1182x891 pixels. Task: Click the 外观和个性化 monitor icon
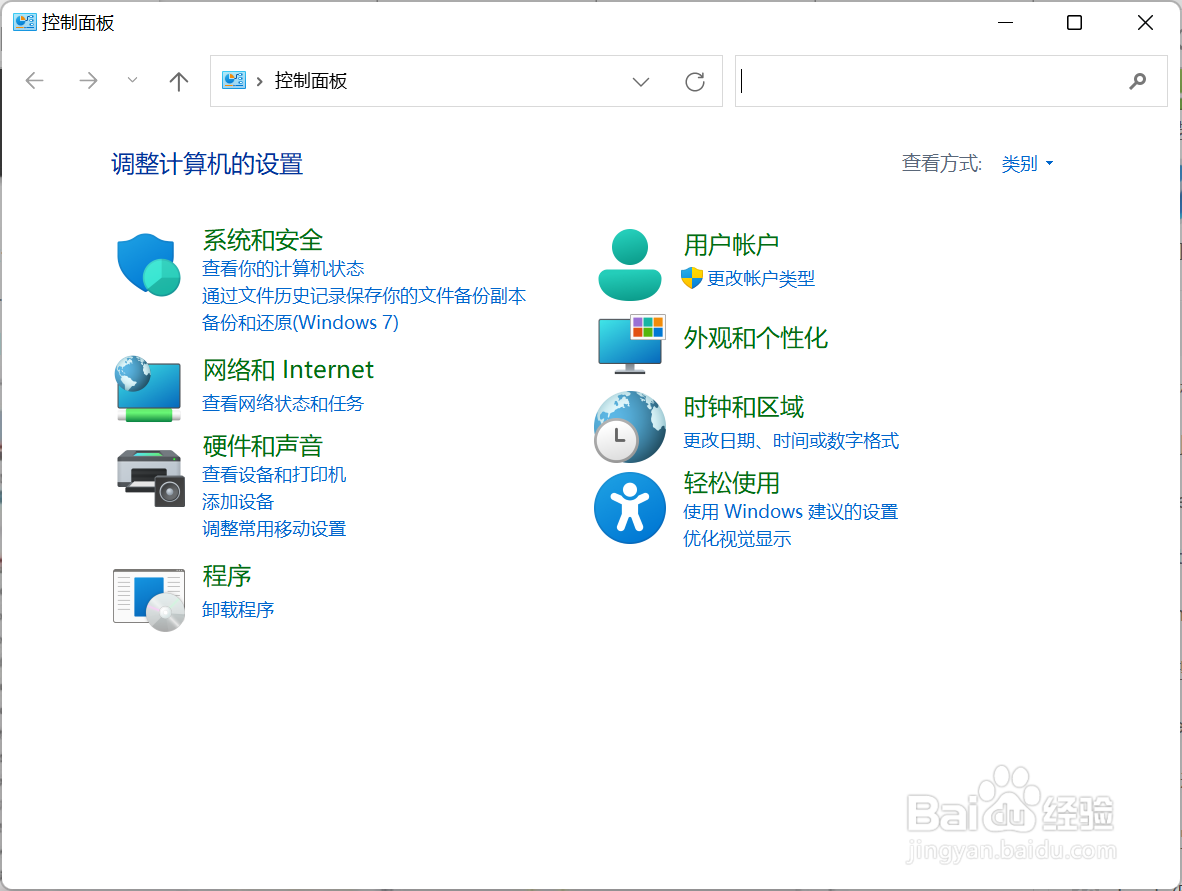point(629,343)
